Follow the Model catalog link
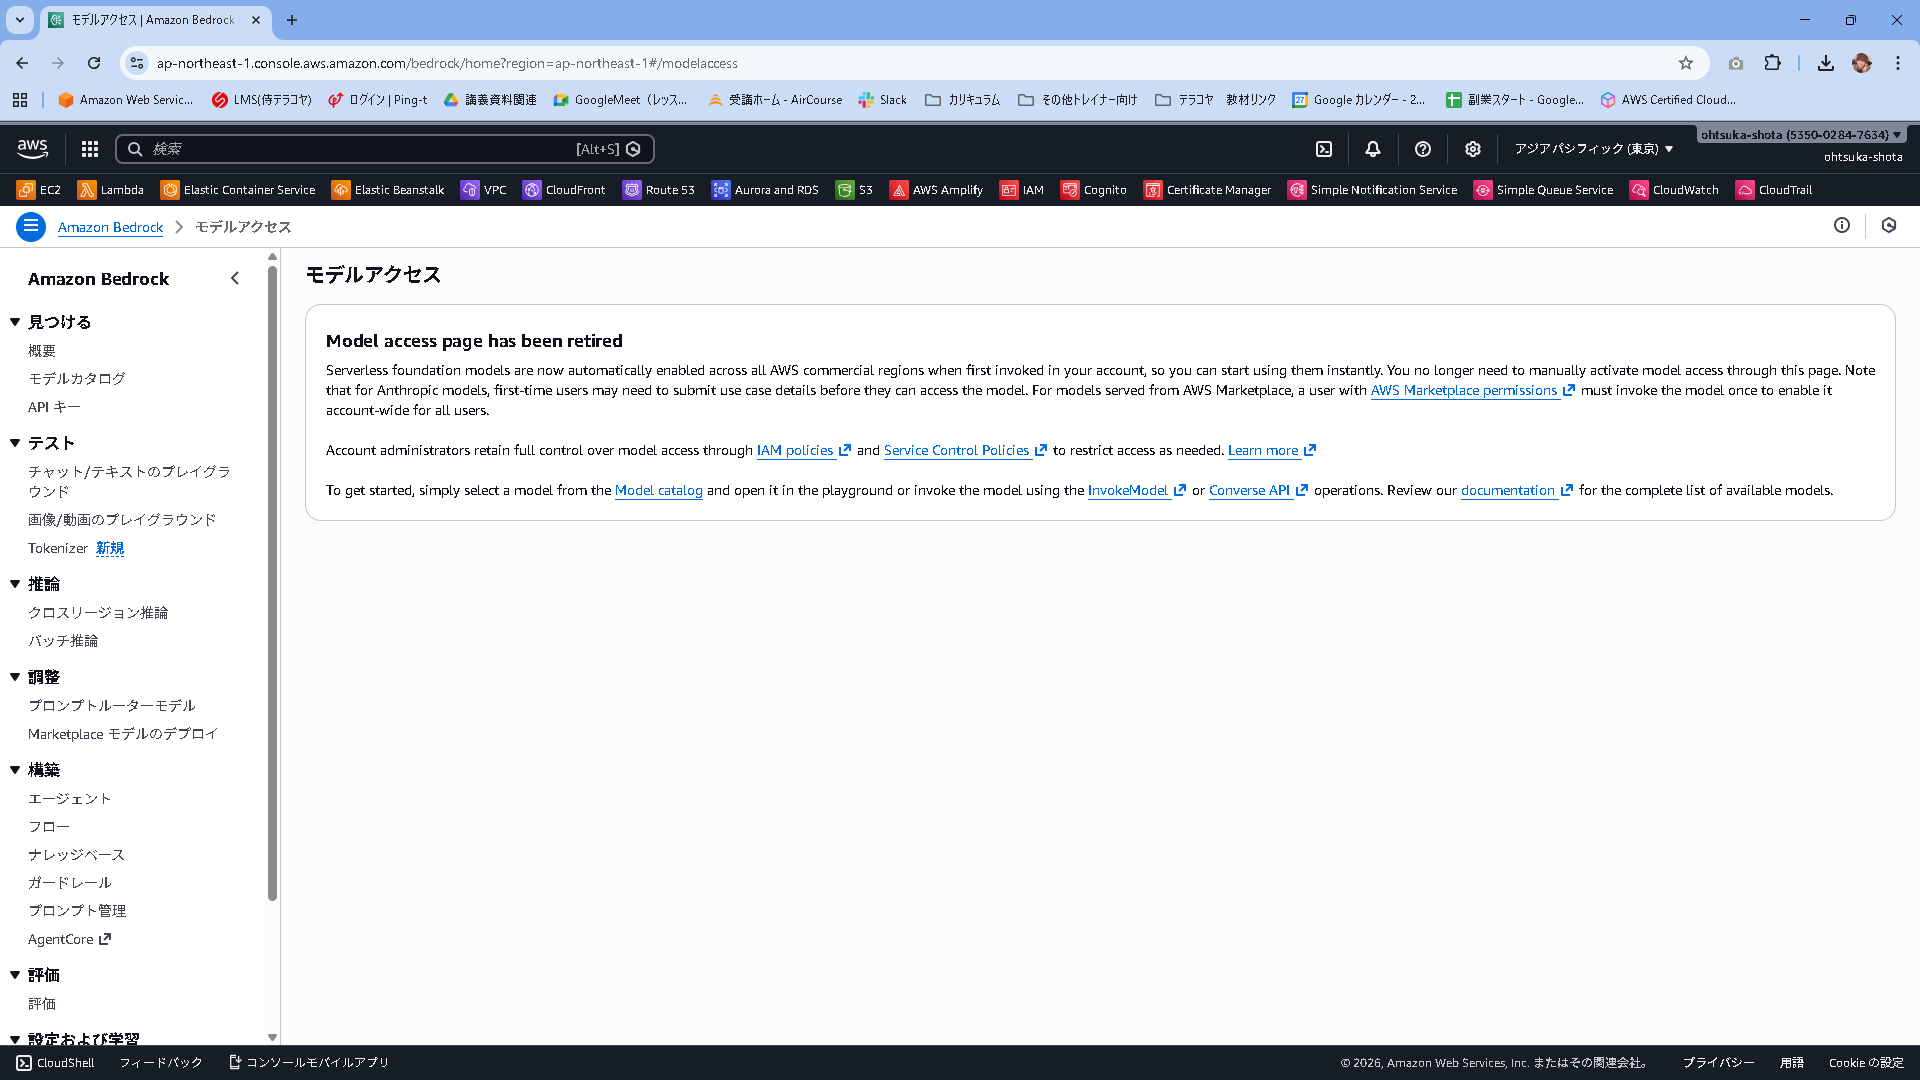 658,491
